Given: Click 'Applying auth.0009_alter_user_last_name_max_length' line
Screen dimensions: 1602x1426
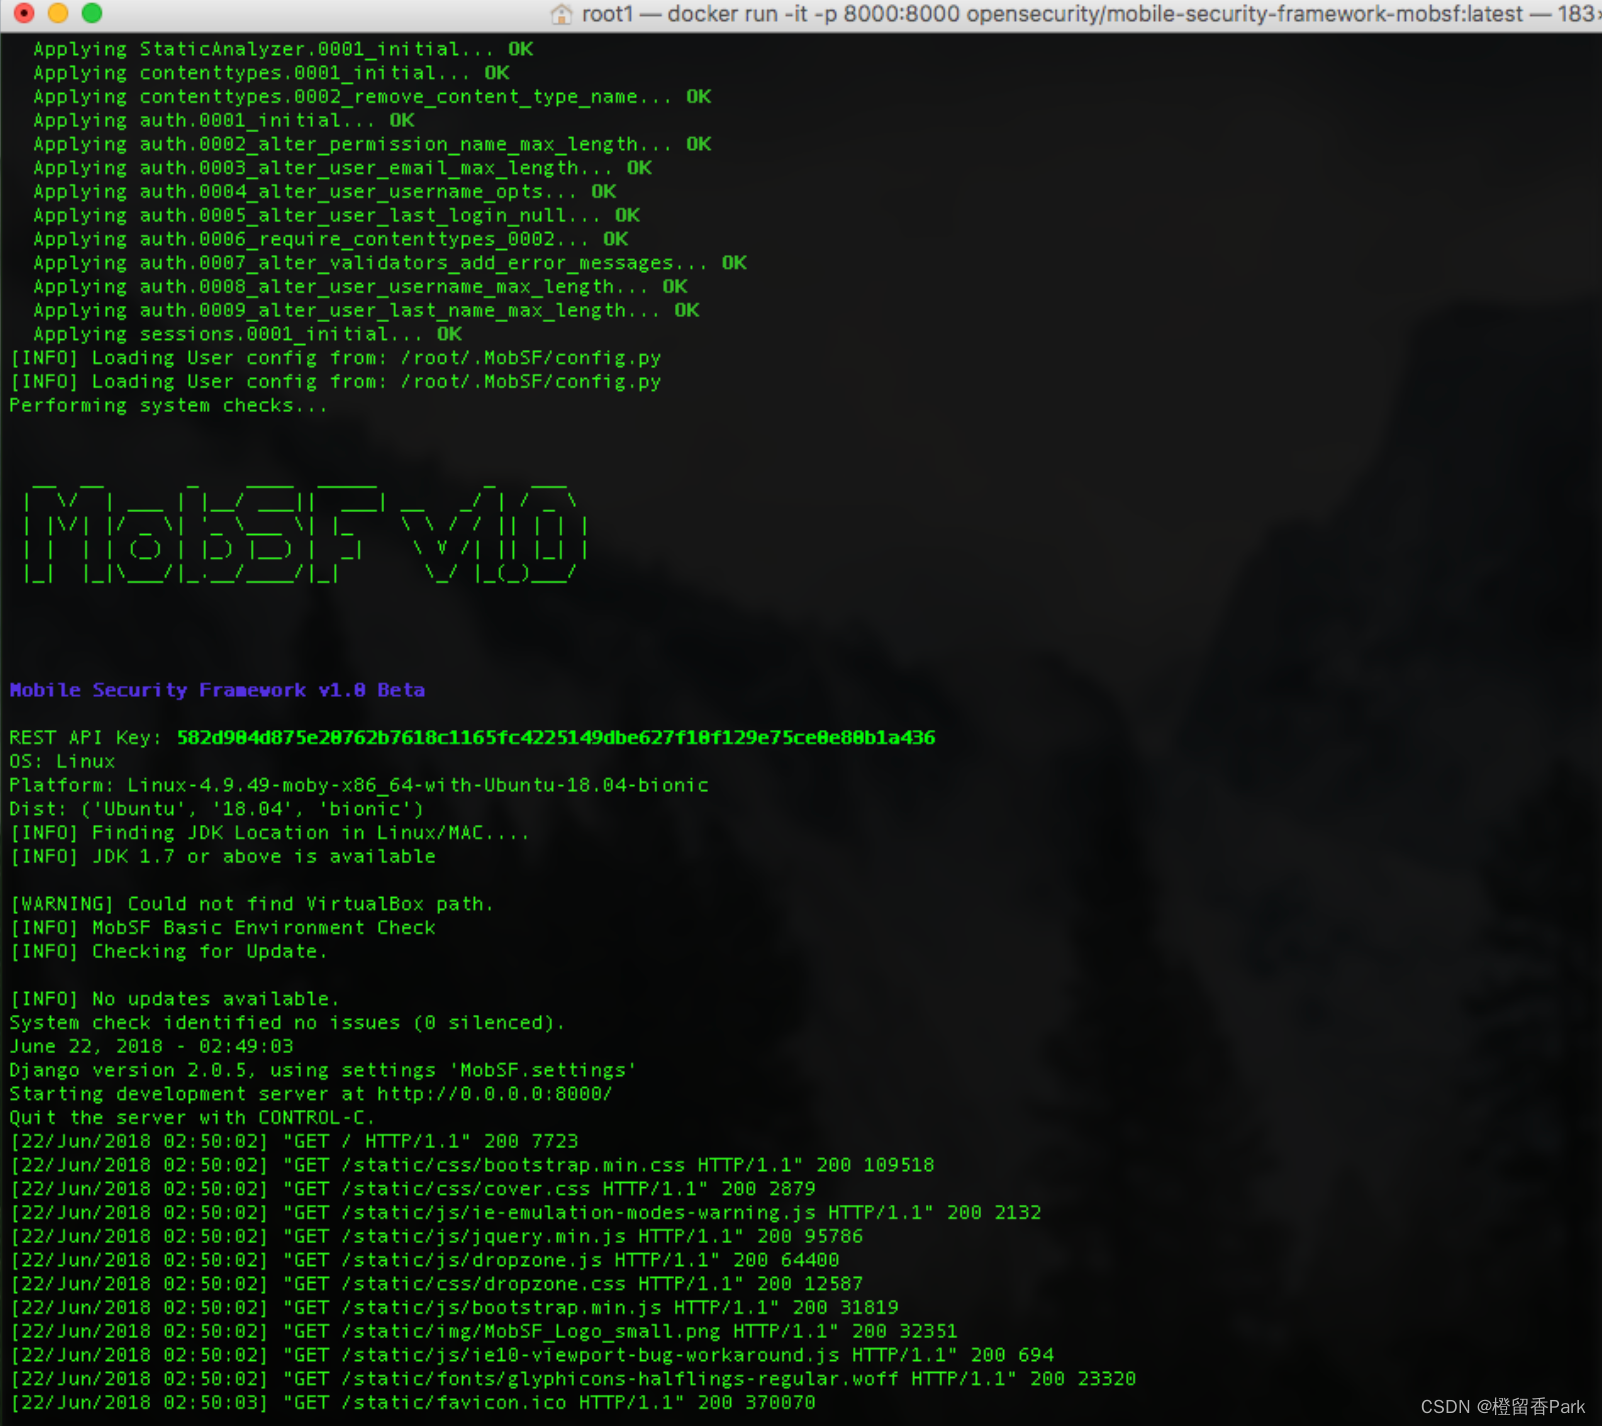Looking at the screenshot, I should pos(366,310).
